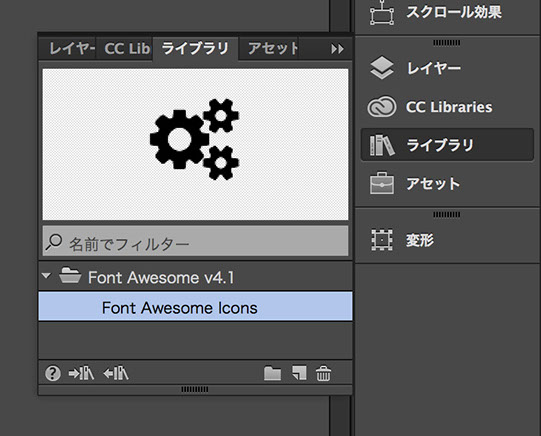Select the ライブラリ tab
Image resolution: width=541 pixels, height=436 pixels.
195,49
